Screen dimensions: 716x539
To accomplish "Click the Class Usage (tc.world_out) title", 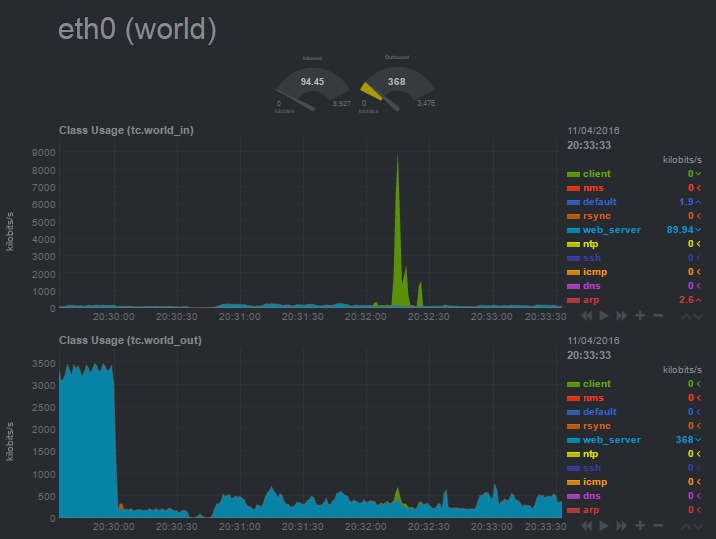I will click(130, 340).
